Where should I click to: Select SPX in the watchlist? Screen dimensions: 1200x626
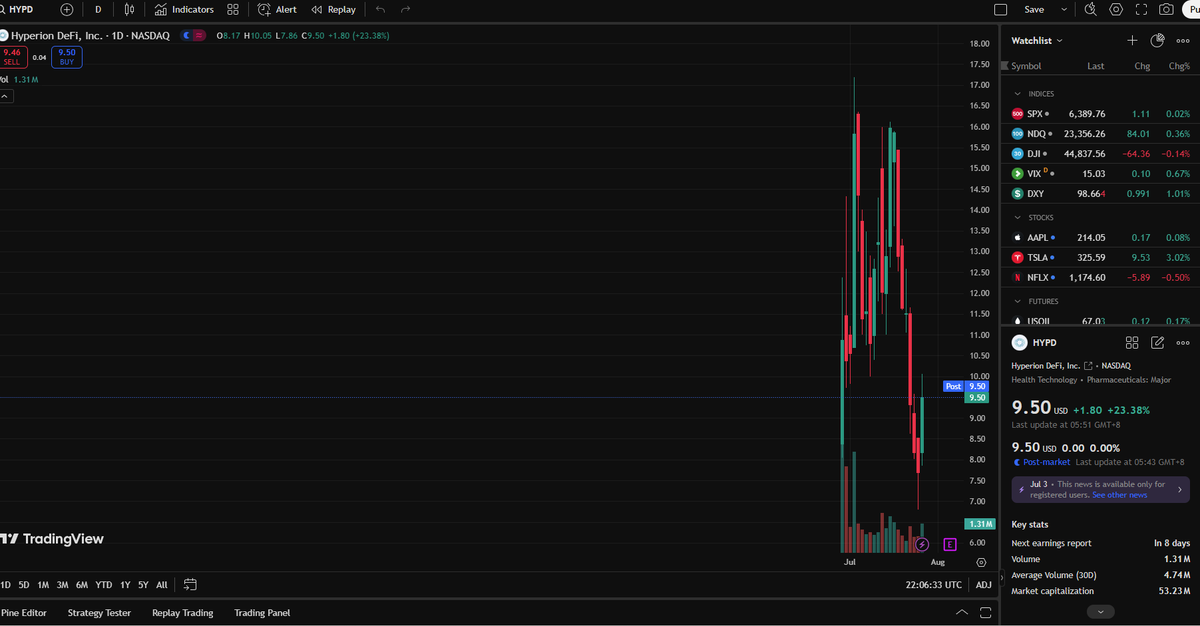click(x=1100, y=114)
